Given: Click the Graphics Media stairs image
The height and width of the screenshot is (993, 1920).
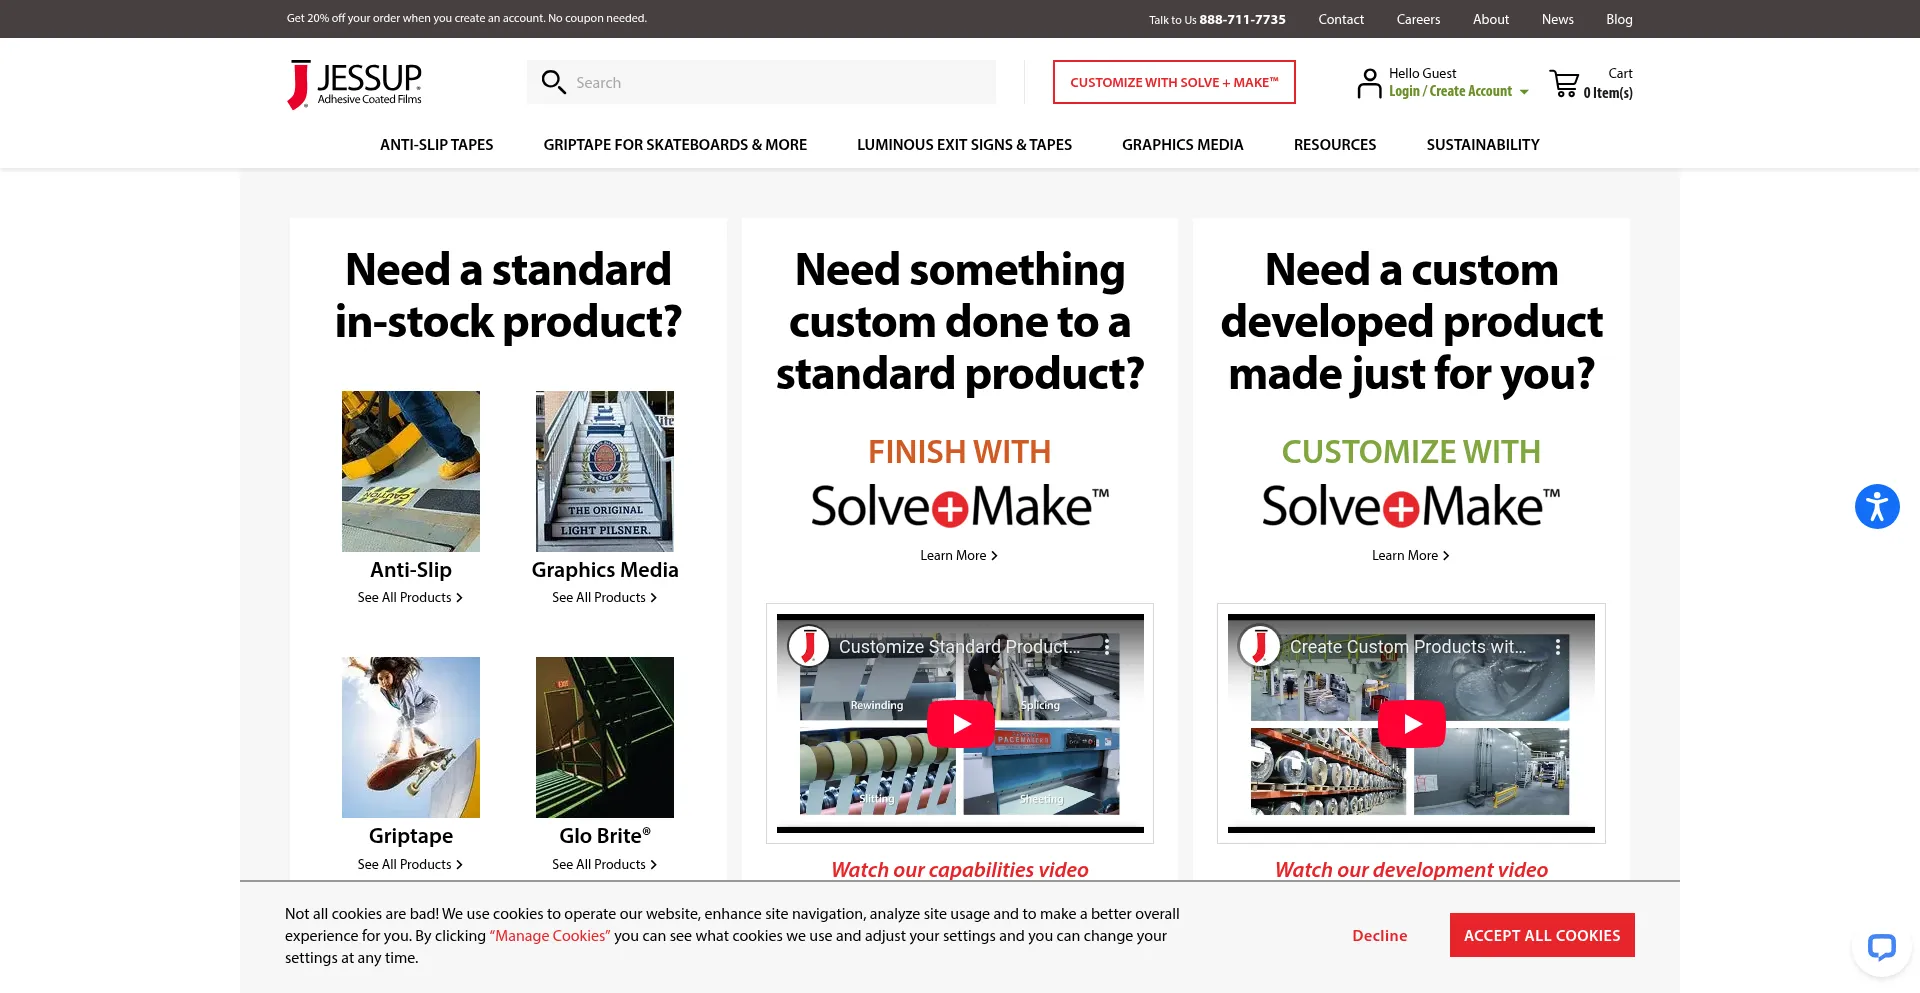Looking at the screenshot, I should tap(604, 471).
